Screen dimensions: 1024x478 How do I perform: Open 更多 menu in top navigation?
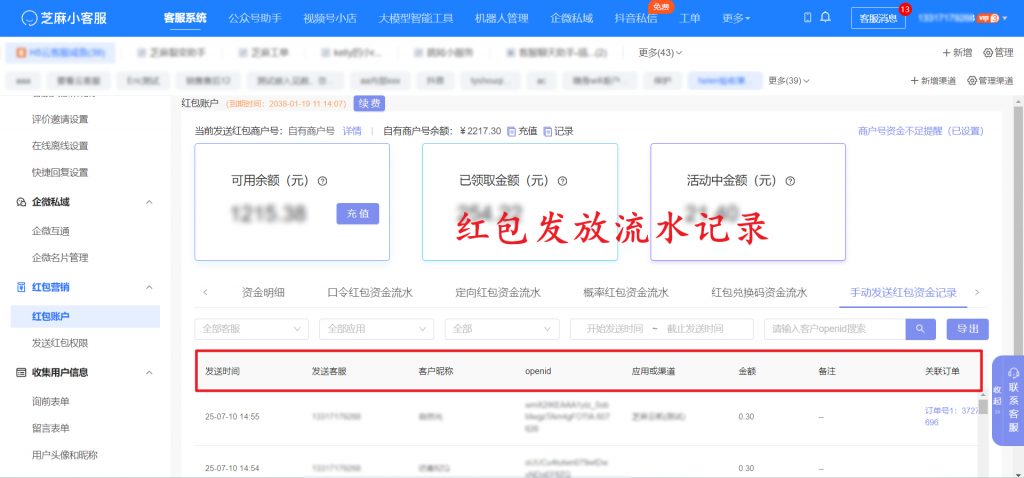[736, 18]
